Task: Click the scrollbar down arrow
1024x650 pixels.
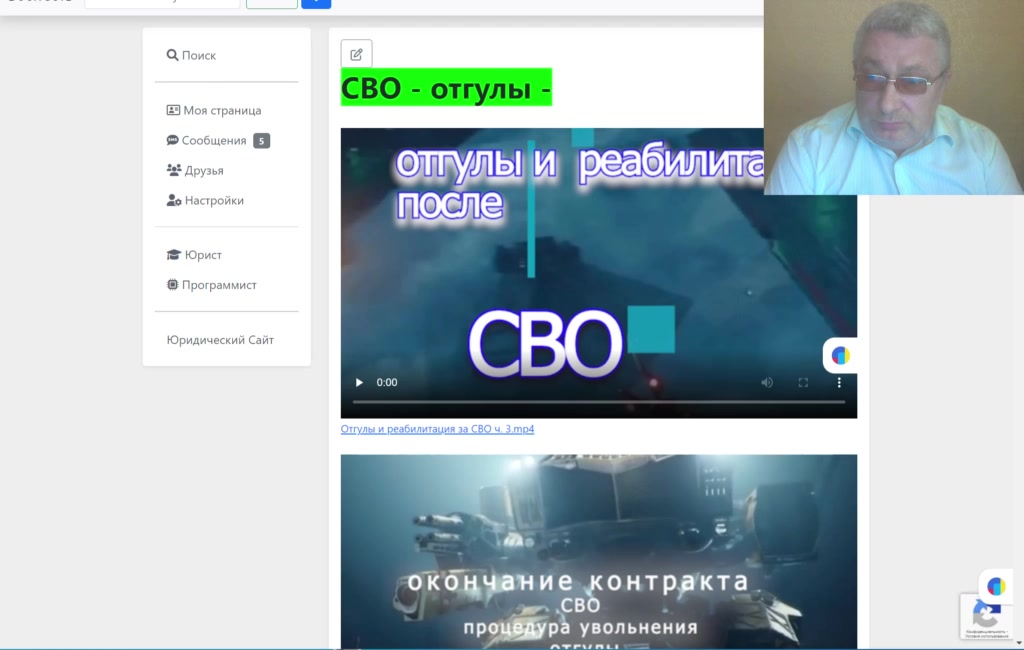Action: 1019,643
